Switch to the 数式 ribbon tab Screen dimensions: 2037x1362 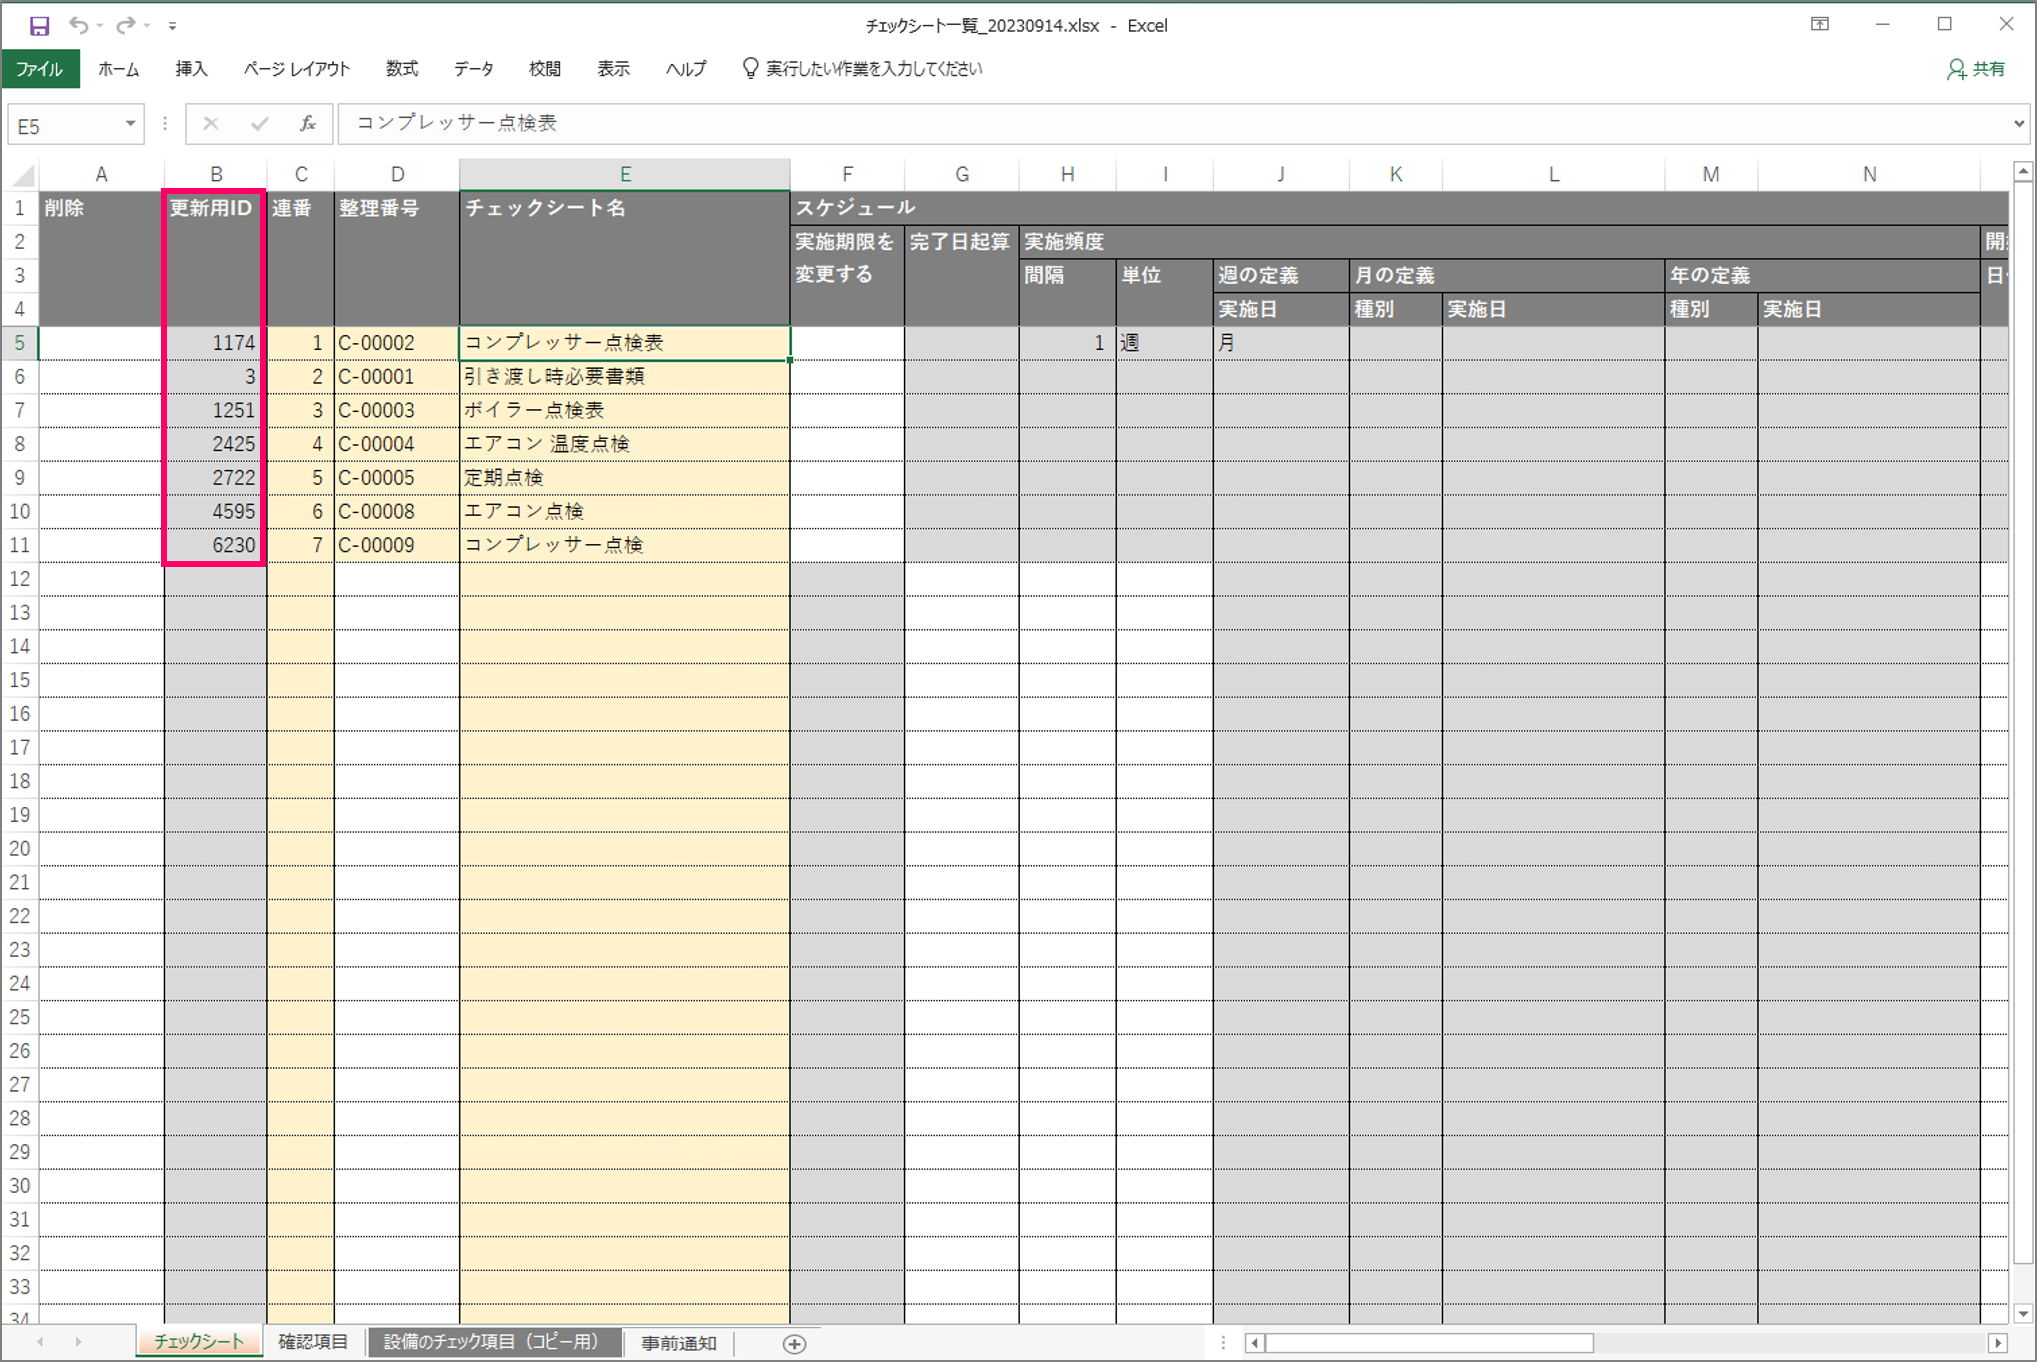click(x=401, y=69)
